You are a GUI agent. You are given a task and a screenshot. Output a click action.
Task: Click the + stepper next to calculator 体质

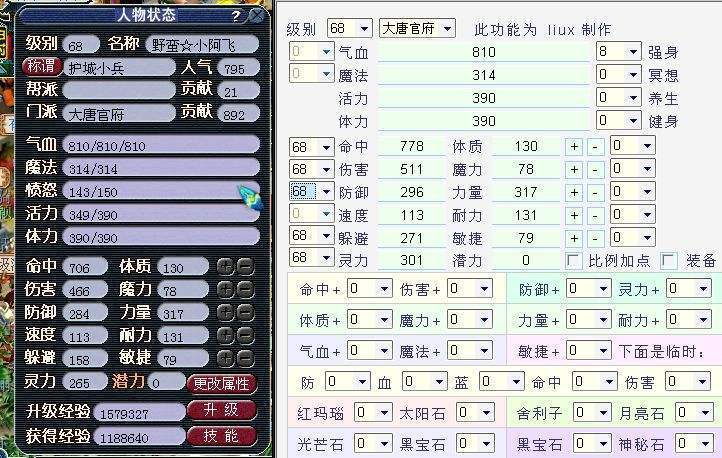574,146
